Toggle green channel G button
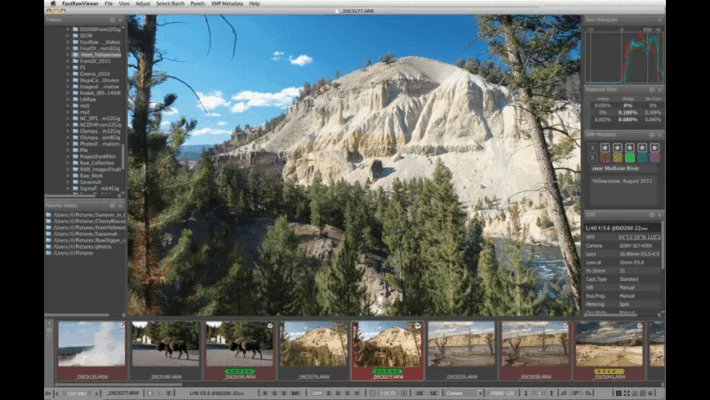Viewport: 710px width, 400px height. (x=274, y=393)
